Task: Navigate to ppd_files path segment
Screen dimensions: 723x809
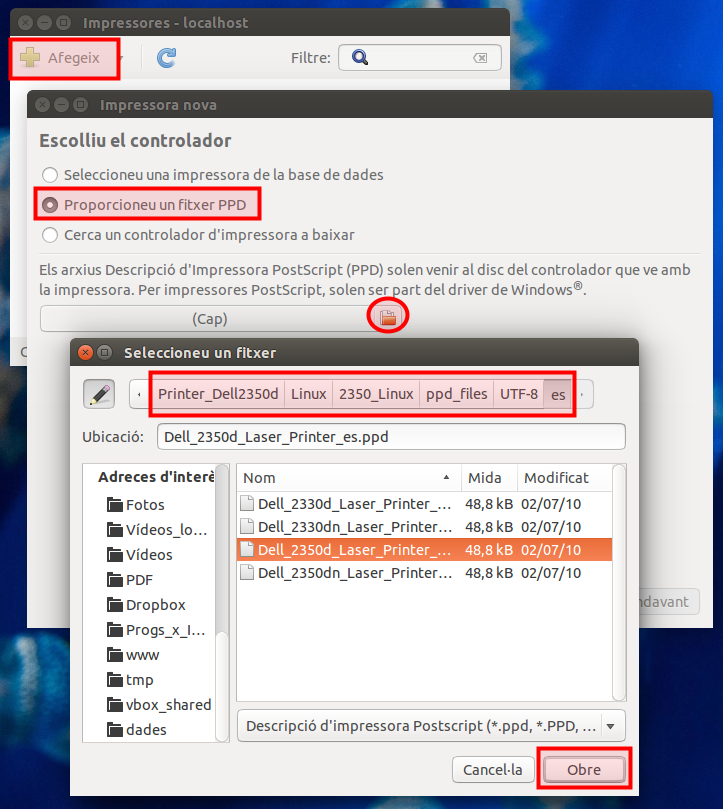Action: [x=456, y=394]
